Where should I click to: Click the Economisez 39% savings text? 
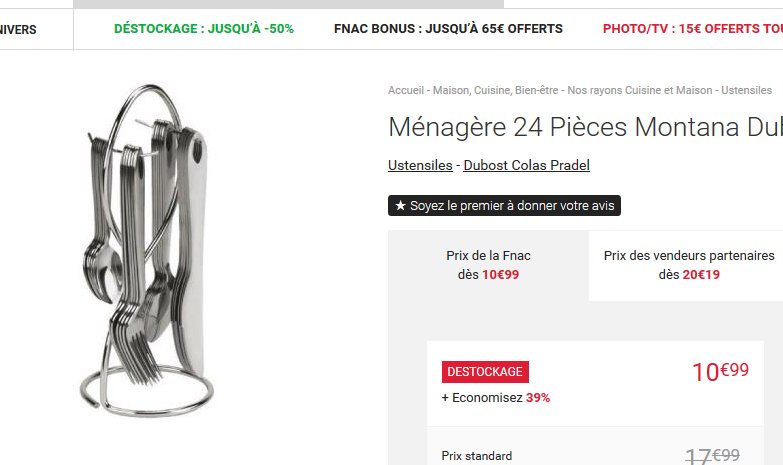pos(495,398)
